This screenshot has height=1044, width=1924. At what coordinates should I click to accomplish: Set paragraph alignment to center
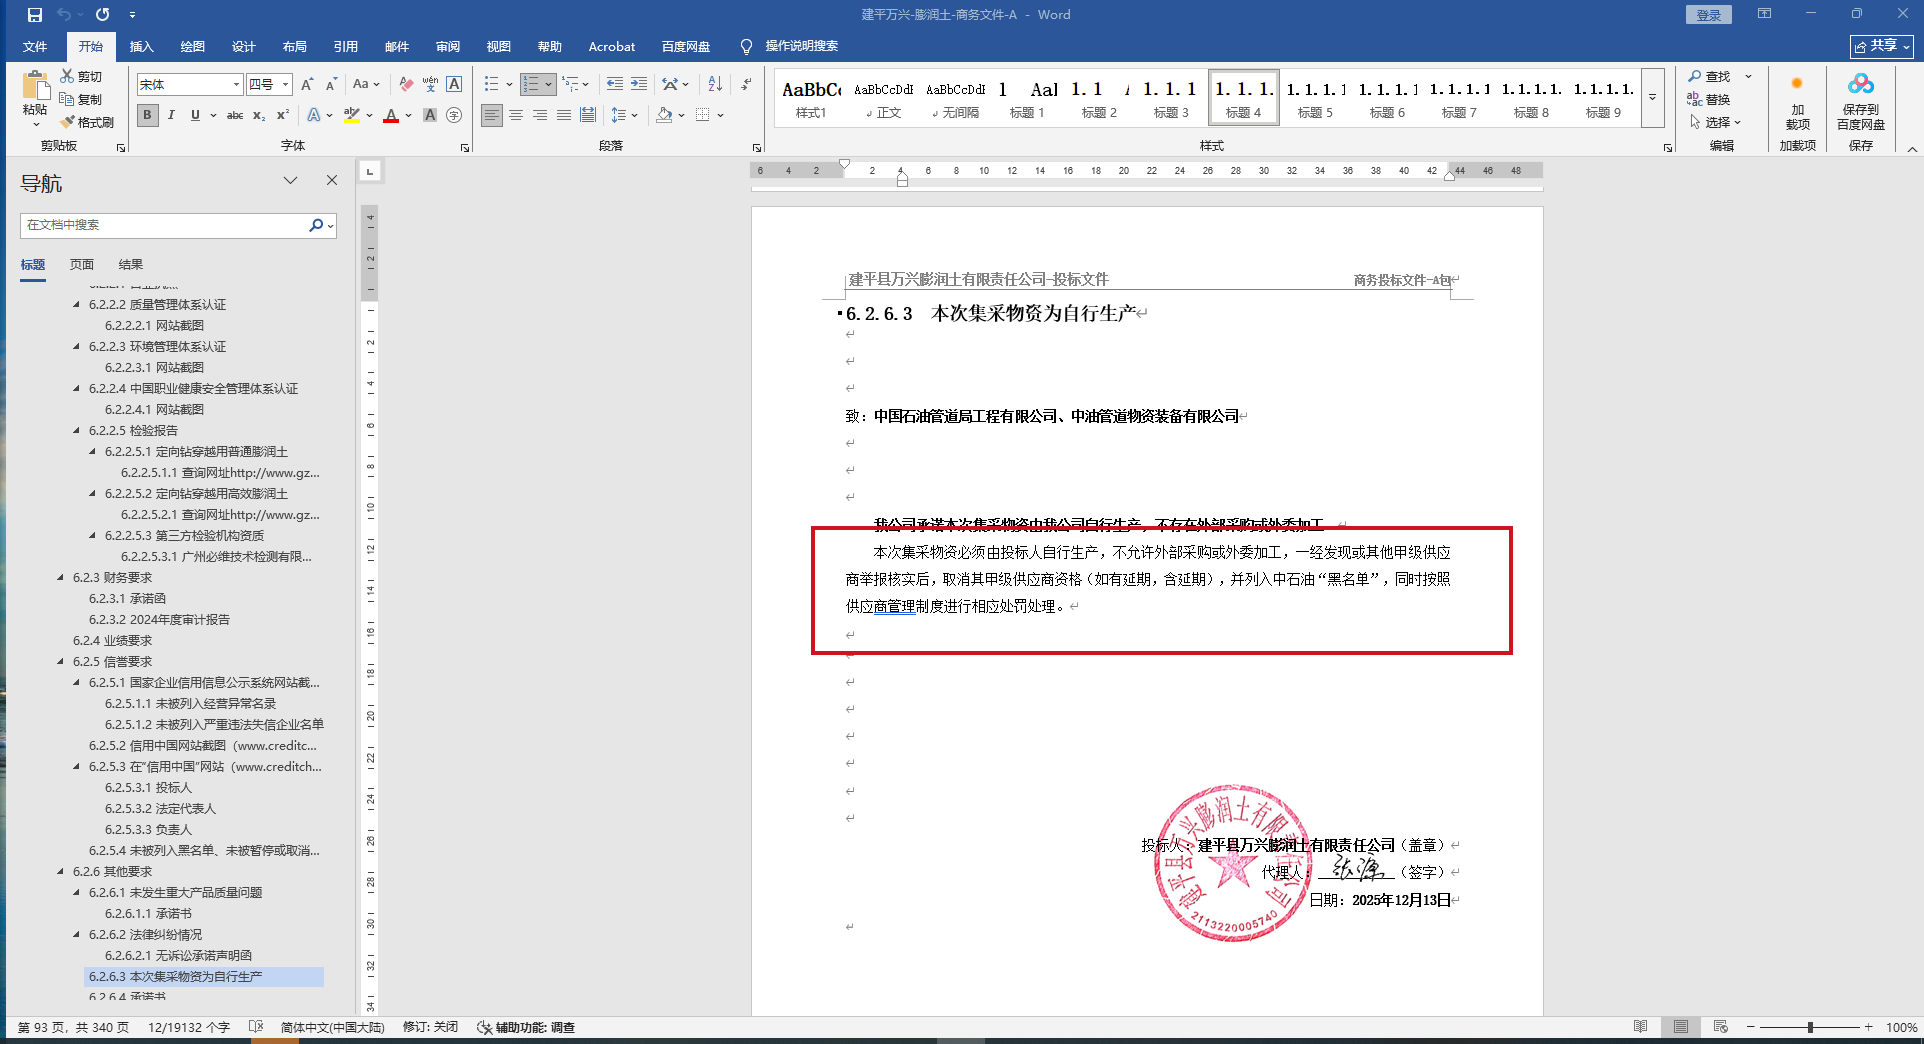516,115
